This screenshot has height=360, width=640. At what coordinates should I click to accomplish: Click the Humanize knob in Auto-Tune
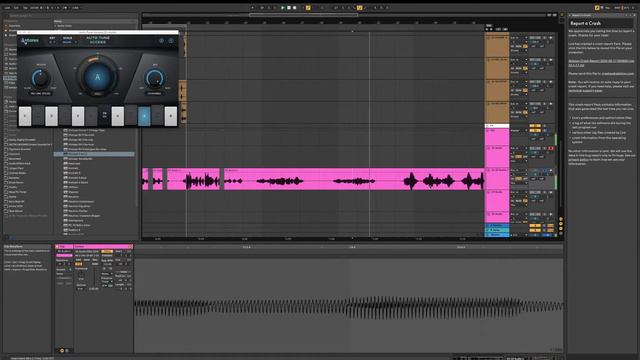[x=155, y=78]
